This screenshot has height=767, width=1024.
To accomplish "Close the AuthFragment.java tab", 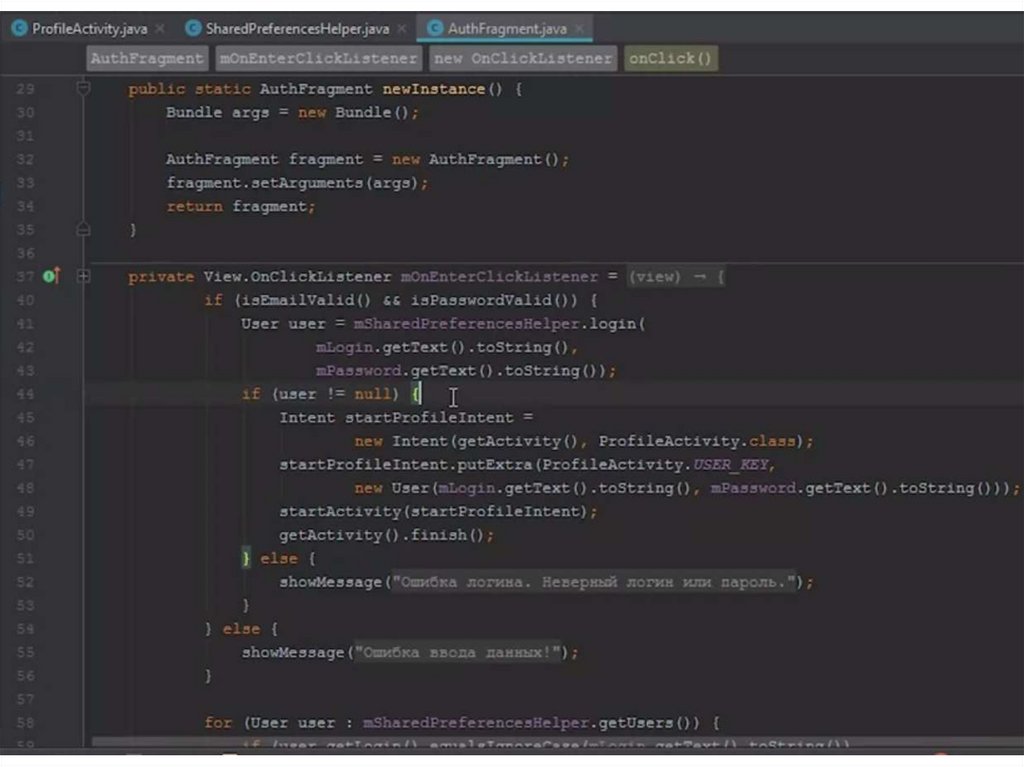I will click(x=580, y=29).
